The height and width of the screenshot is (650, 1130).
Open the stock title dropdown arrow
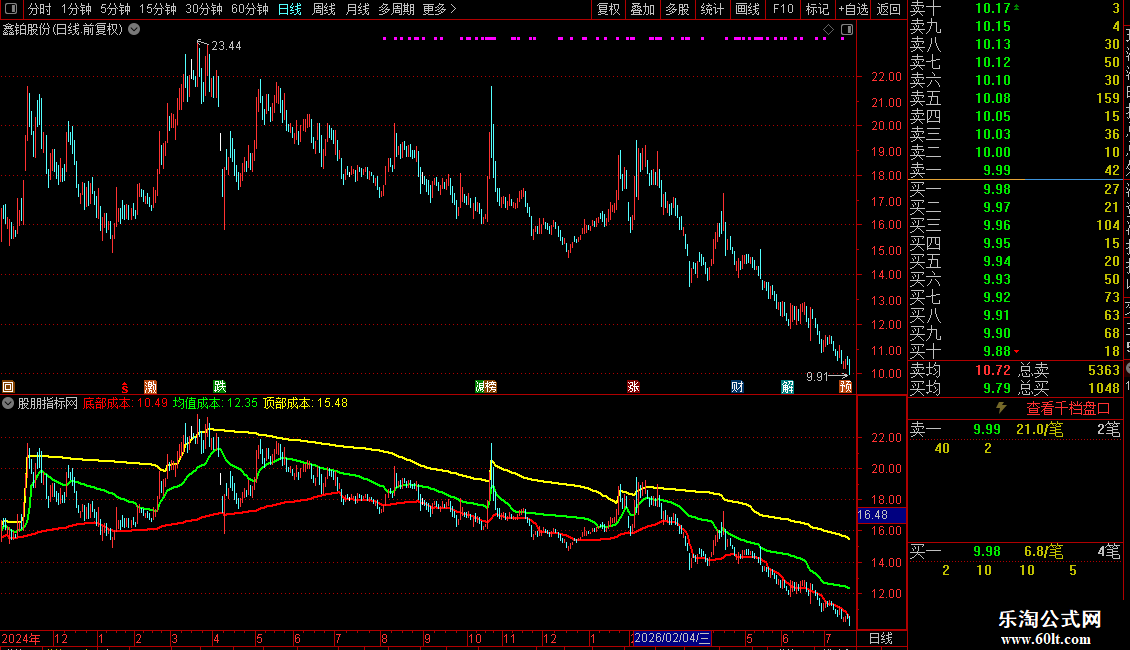tap(134, 30)
